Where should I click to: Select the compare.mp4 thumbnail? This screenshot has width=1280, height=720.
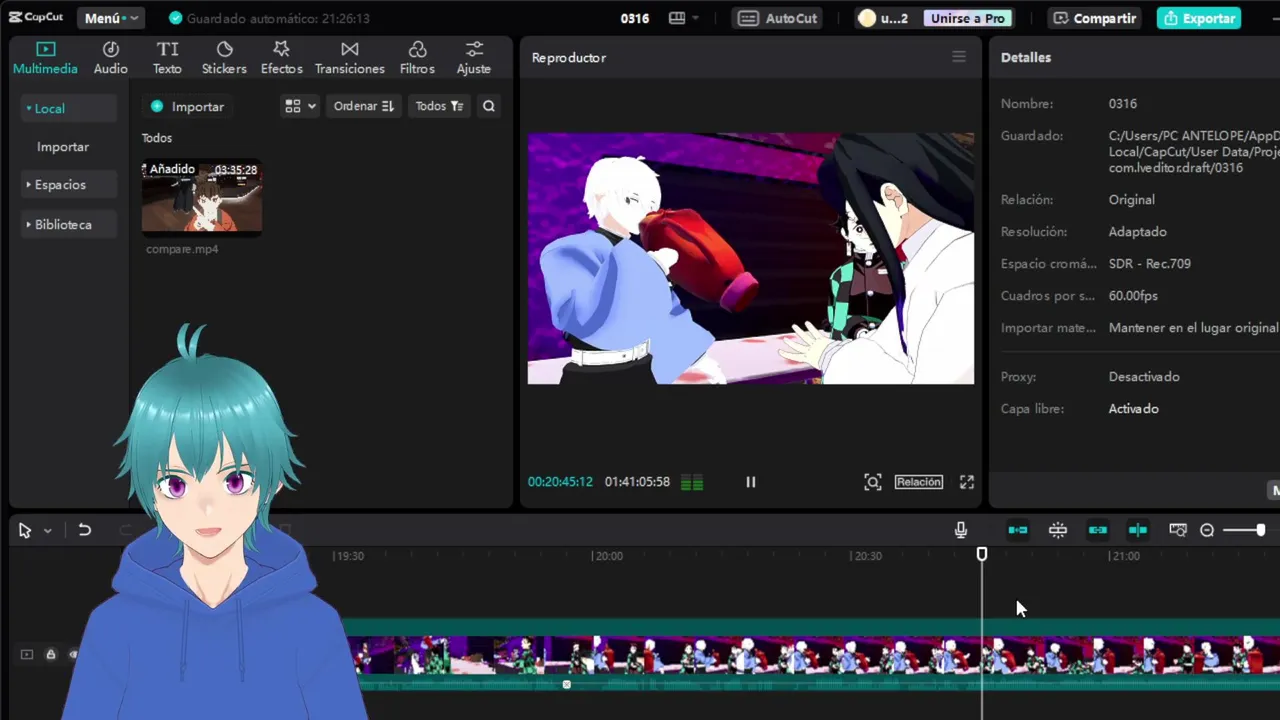(202, 197)
